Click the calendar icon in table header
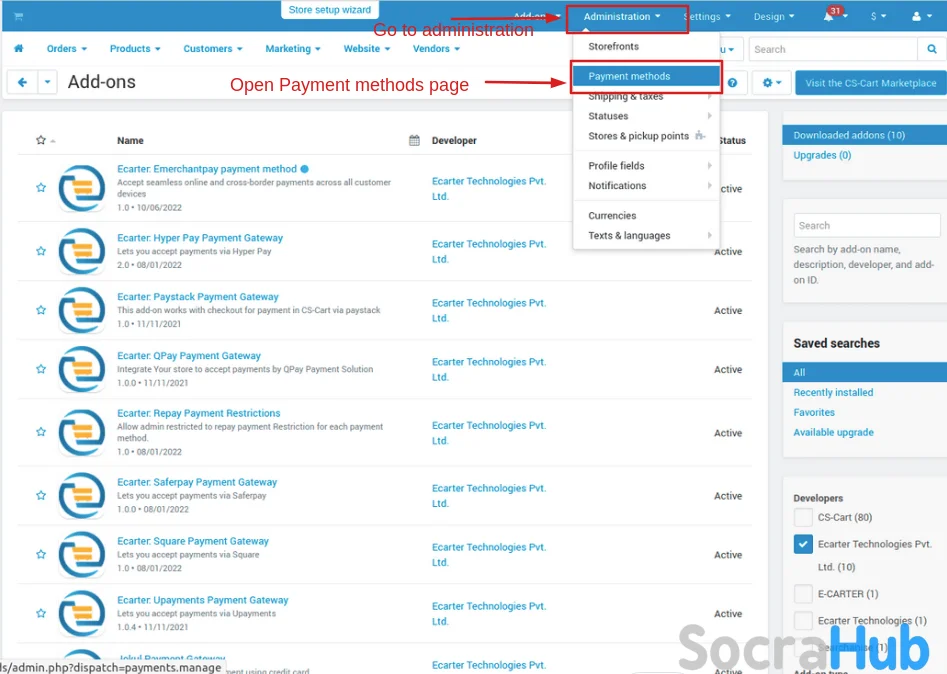 [x=414, y=141]
